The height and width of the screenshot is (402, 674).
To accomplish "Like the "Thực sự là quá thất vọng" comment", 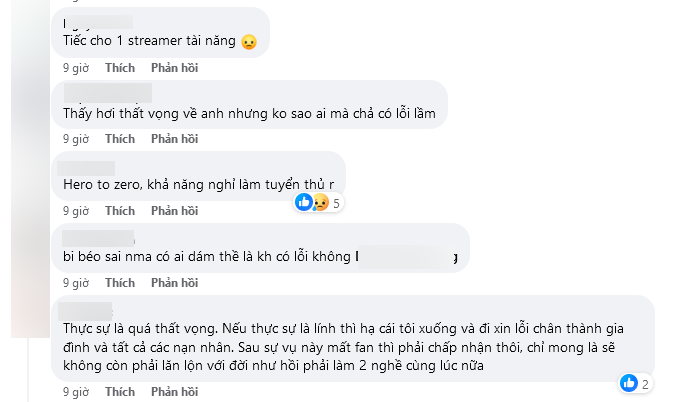I will coord(120,392).
